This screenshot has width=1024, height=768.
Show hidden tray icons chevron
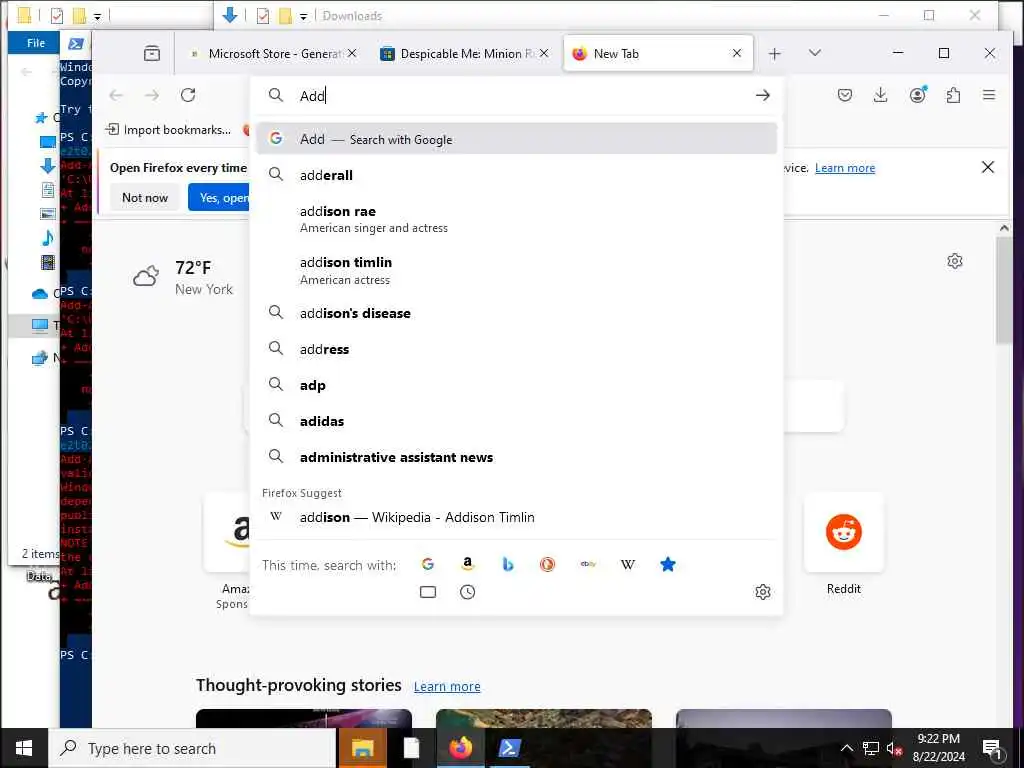[x=846, y=748]
